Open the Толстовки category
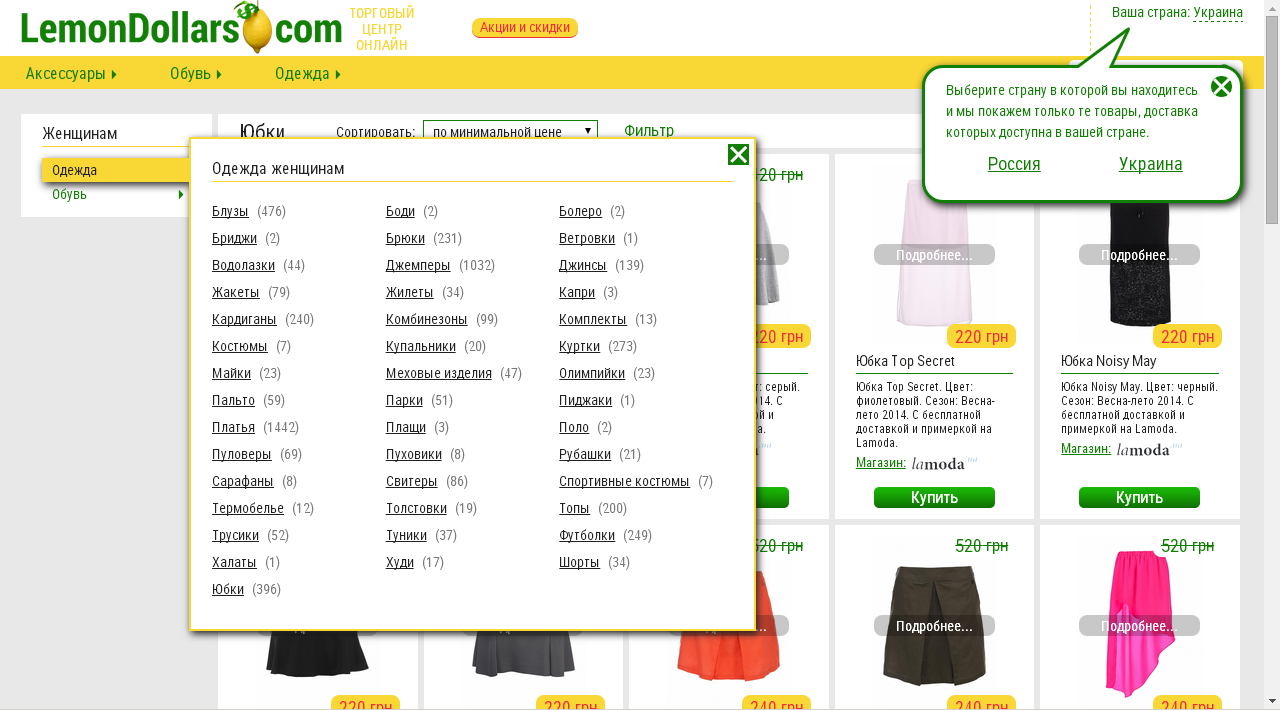1280x710 pixels. [416, 508]
